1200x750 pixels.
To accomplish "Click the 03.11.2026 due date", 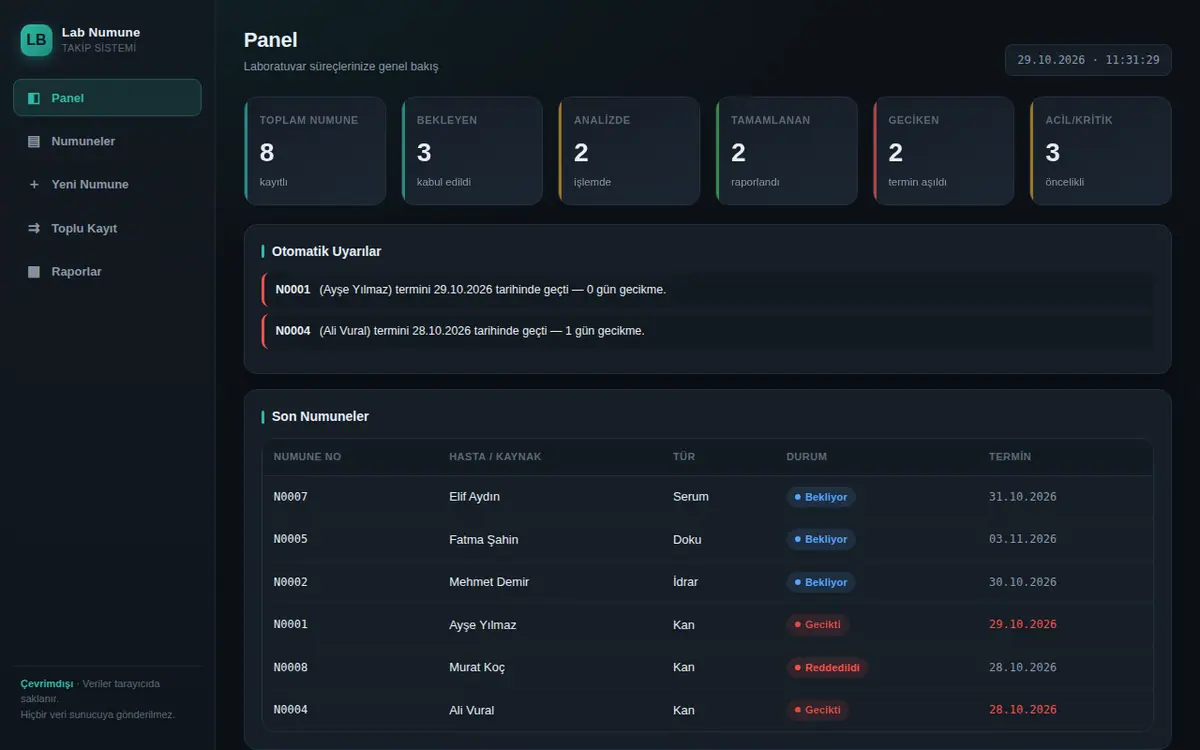I will (x=1023, y=540).
